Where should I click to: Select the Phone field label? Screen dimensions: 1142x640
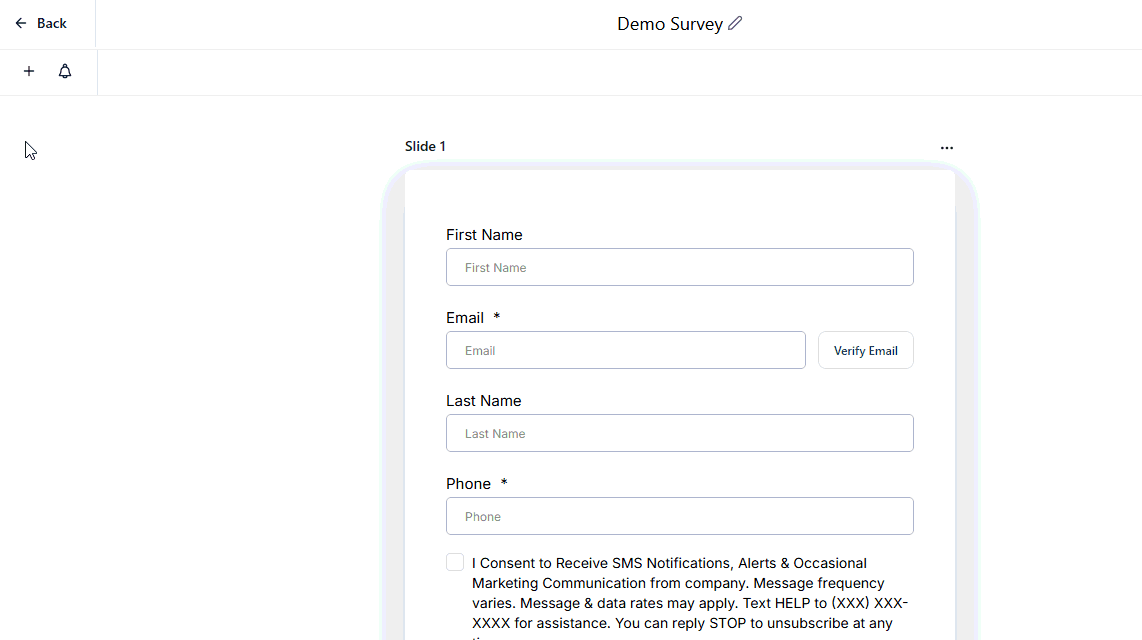pos(468,483)
